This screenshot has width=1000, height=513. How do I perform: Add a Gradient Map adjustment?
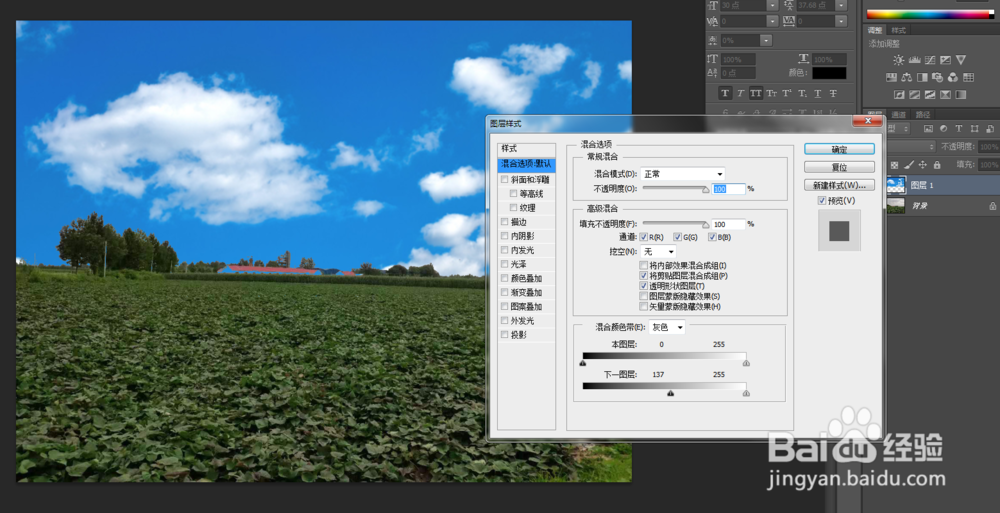pos(960,94)
